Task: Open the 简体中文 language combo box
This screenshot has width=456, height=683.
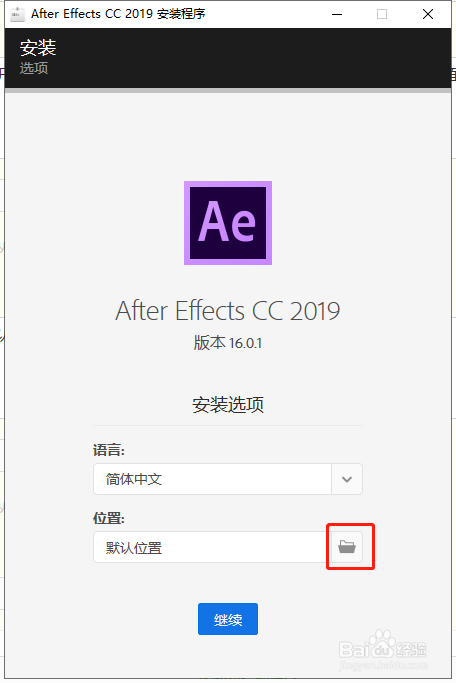Action: tap(228, 479)
